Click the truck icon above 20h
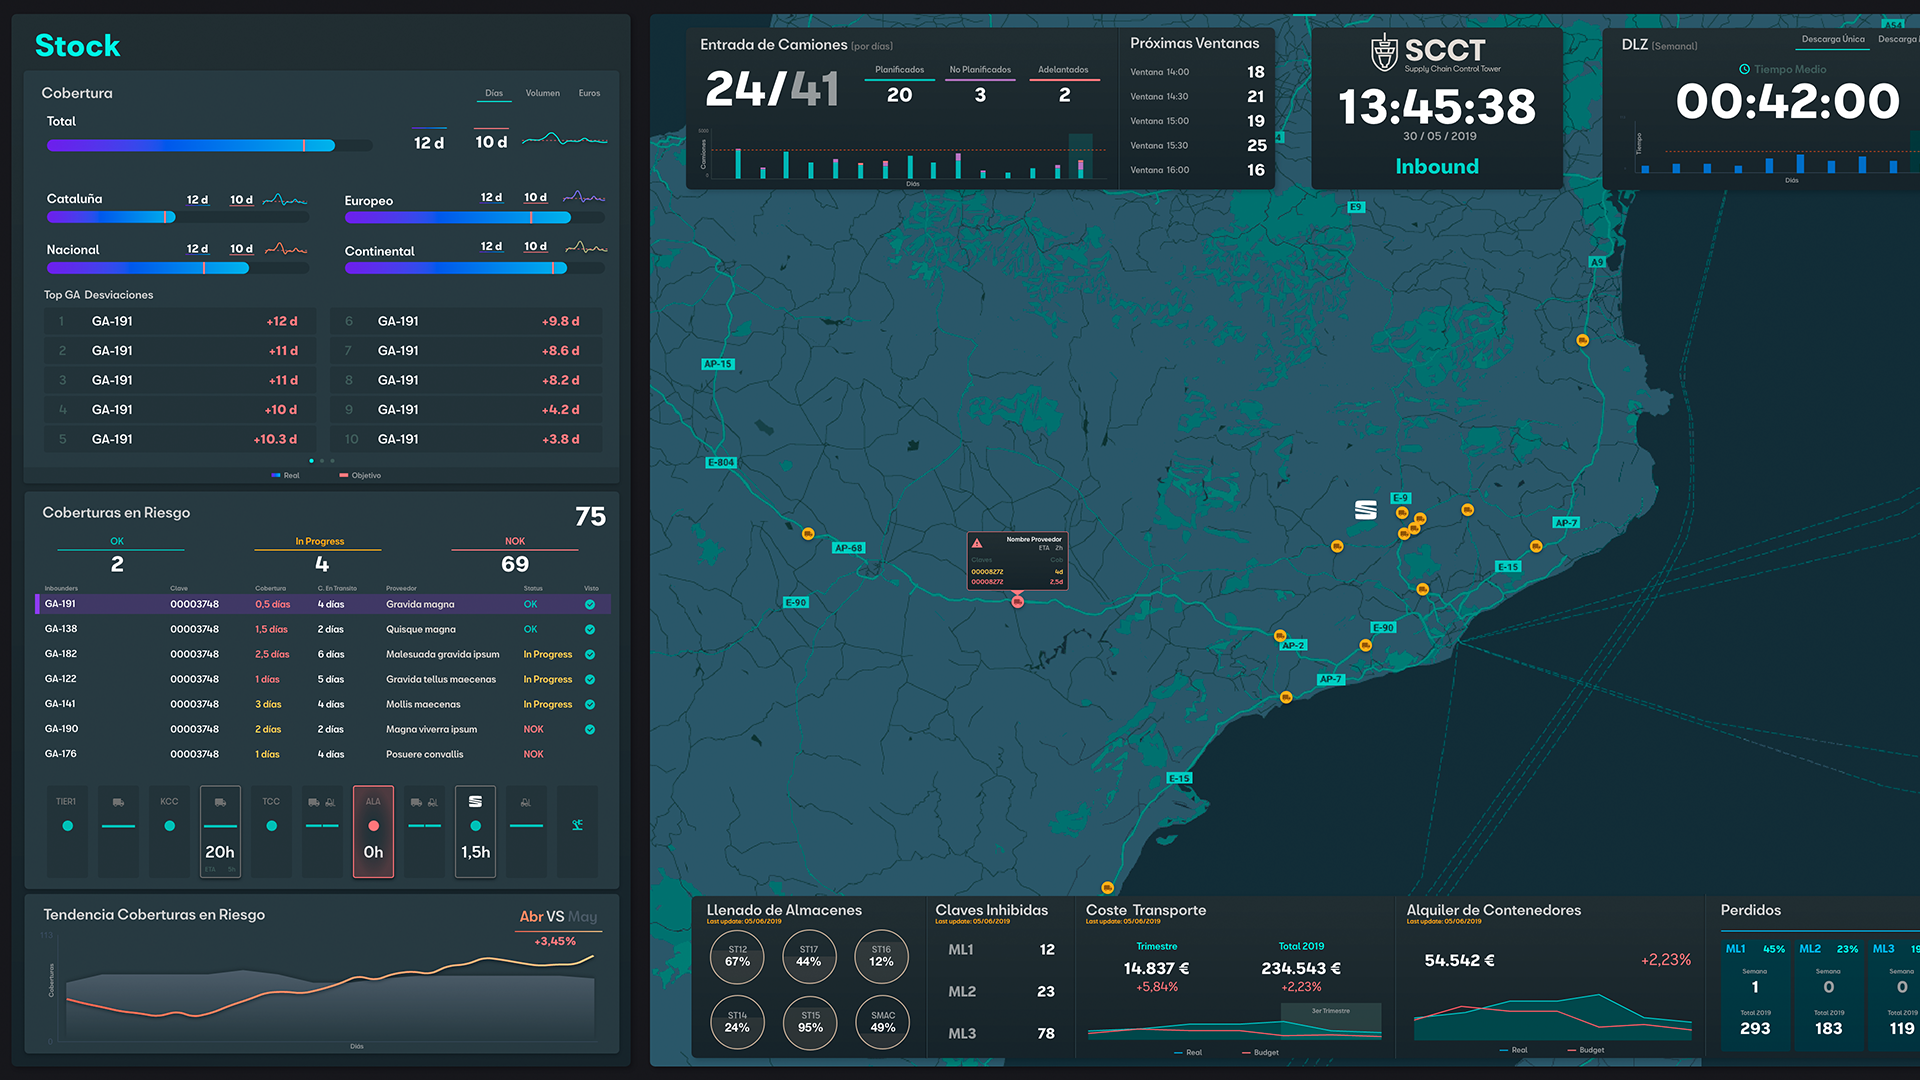The width and height of the screenshot is (1920, 1080). point(220,802)
